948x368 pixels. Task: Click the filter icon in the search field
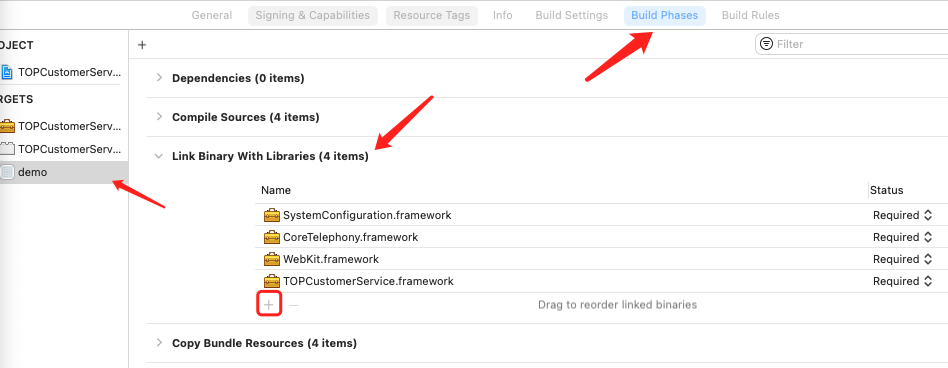767,44
